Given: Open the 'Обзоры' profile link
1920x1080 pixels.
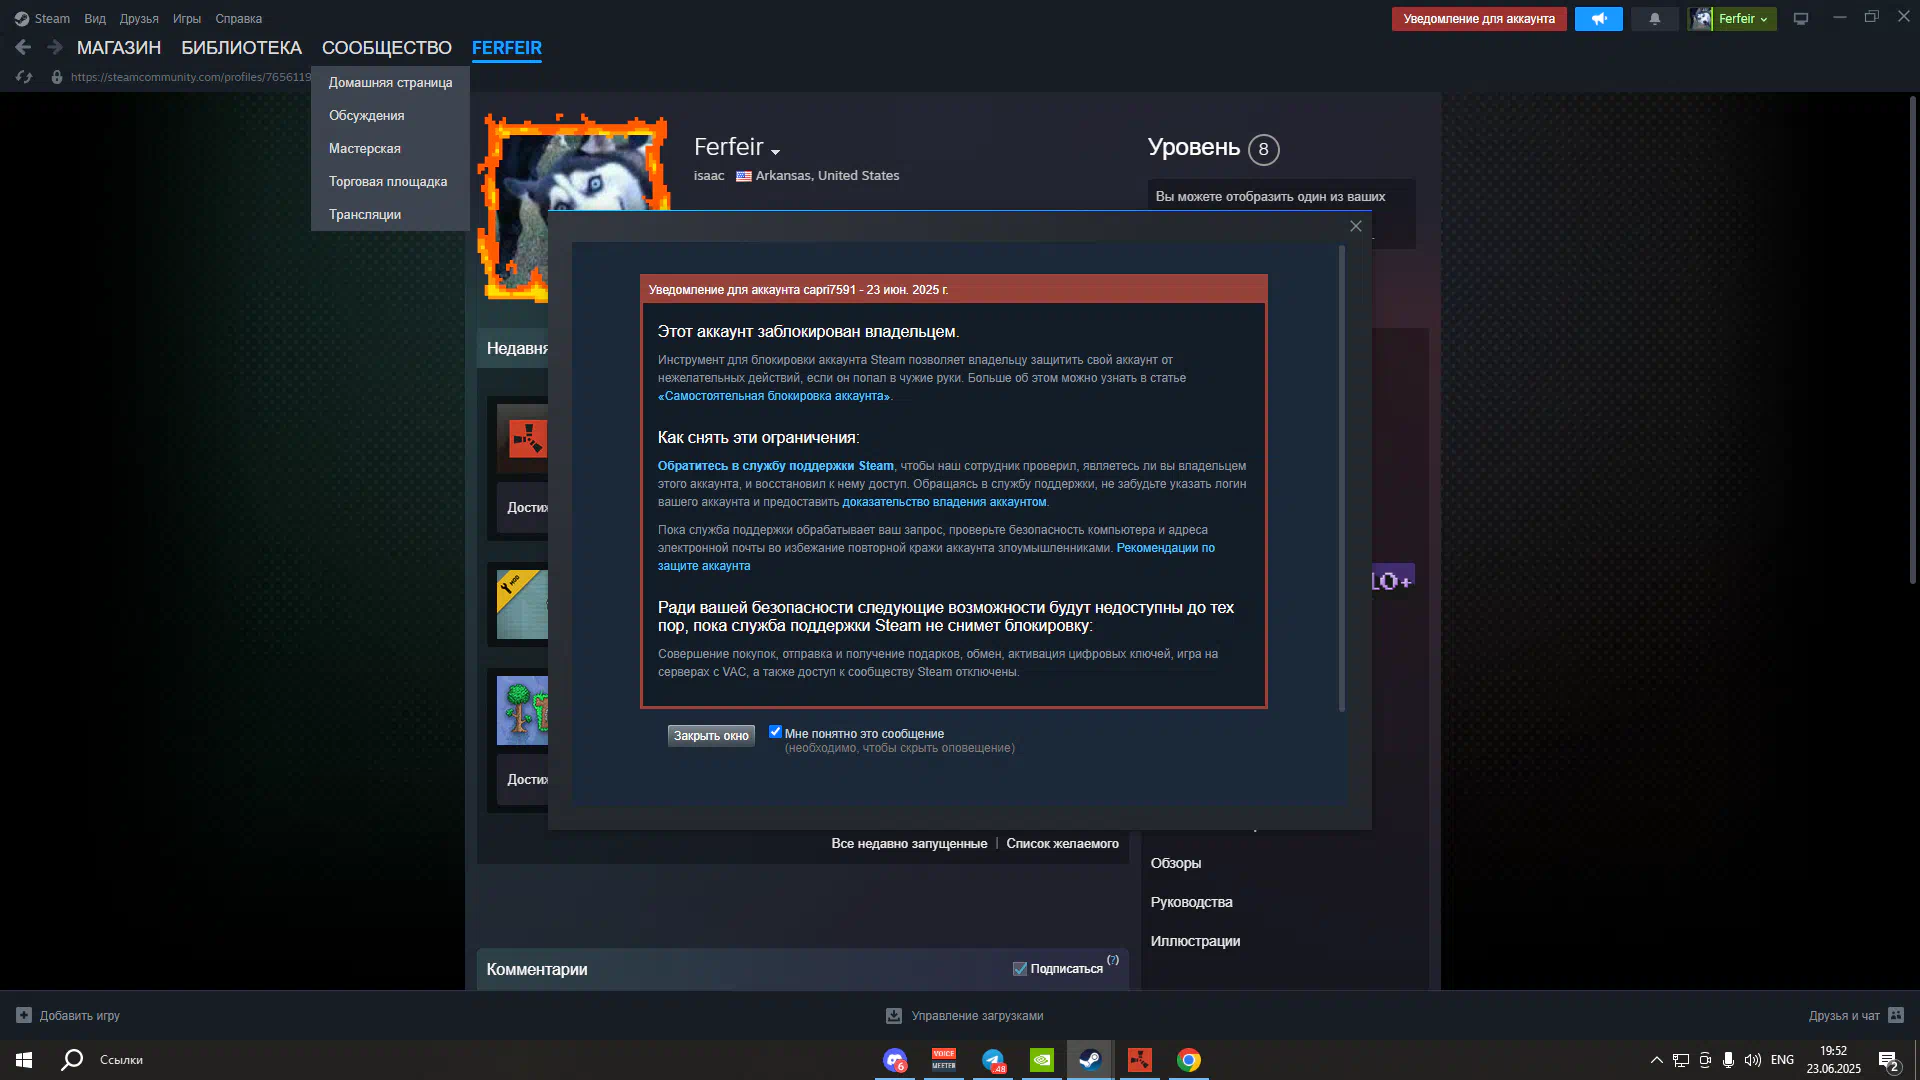Looking at the screenshot, I should click(x=1176, y=863).
